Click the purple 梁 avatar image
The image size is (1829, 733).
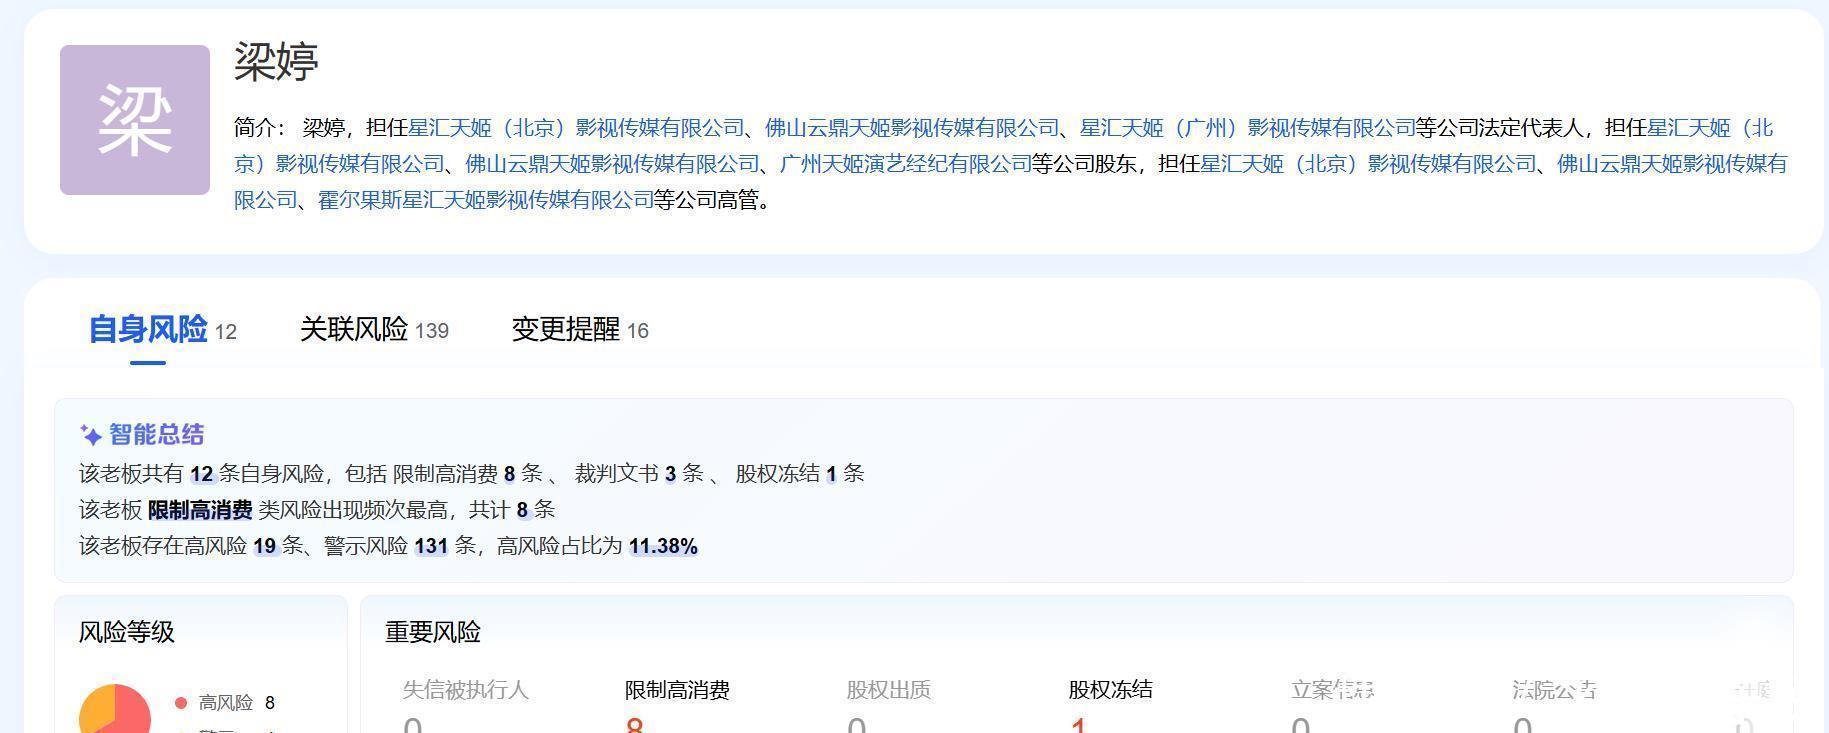coord(135,120)
